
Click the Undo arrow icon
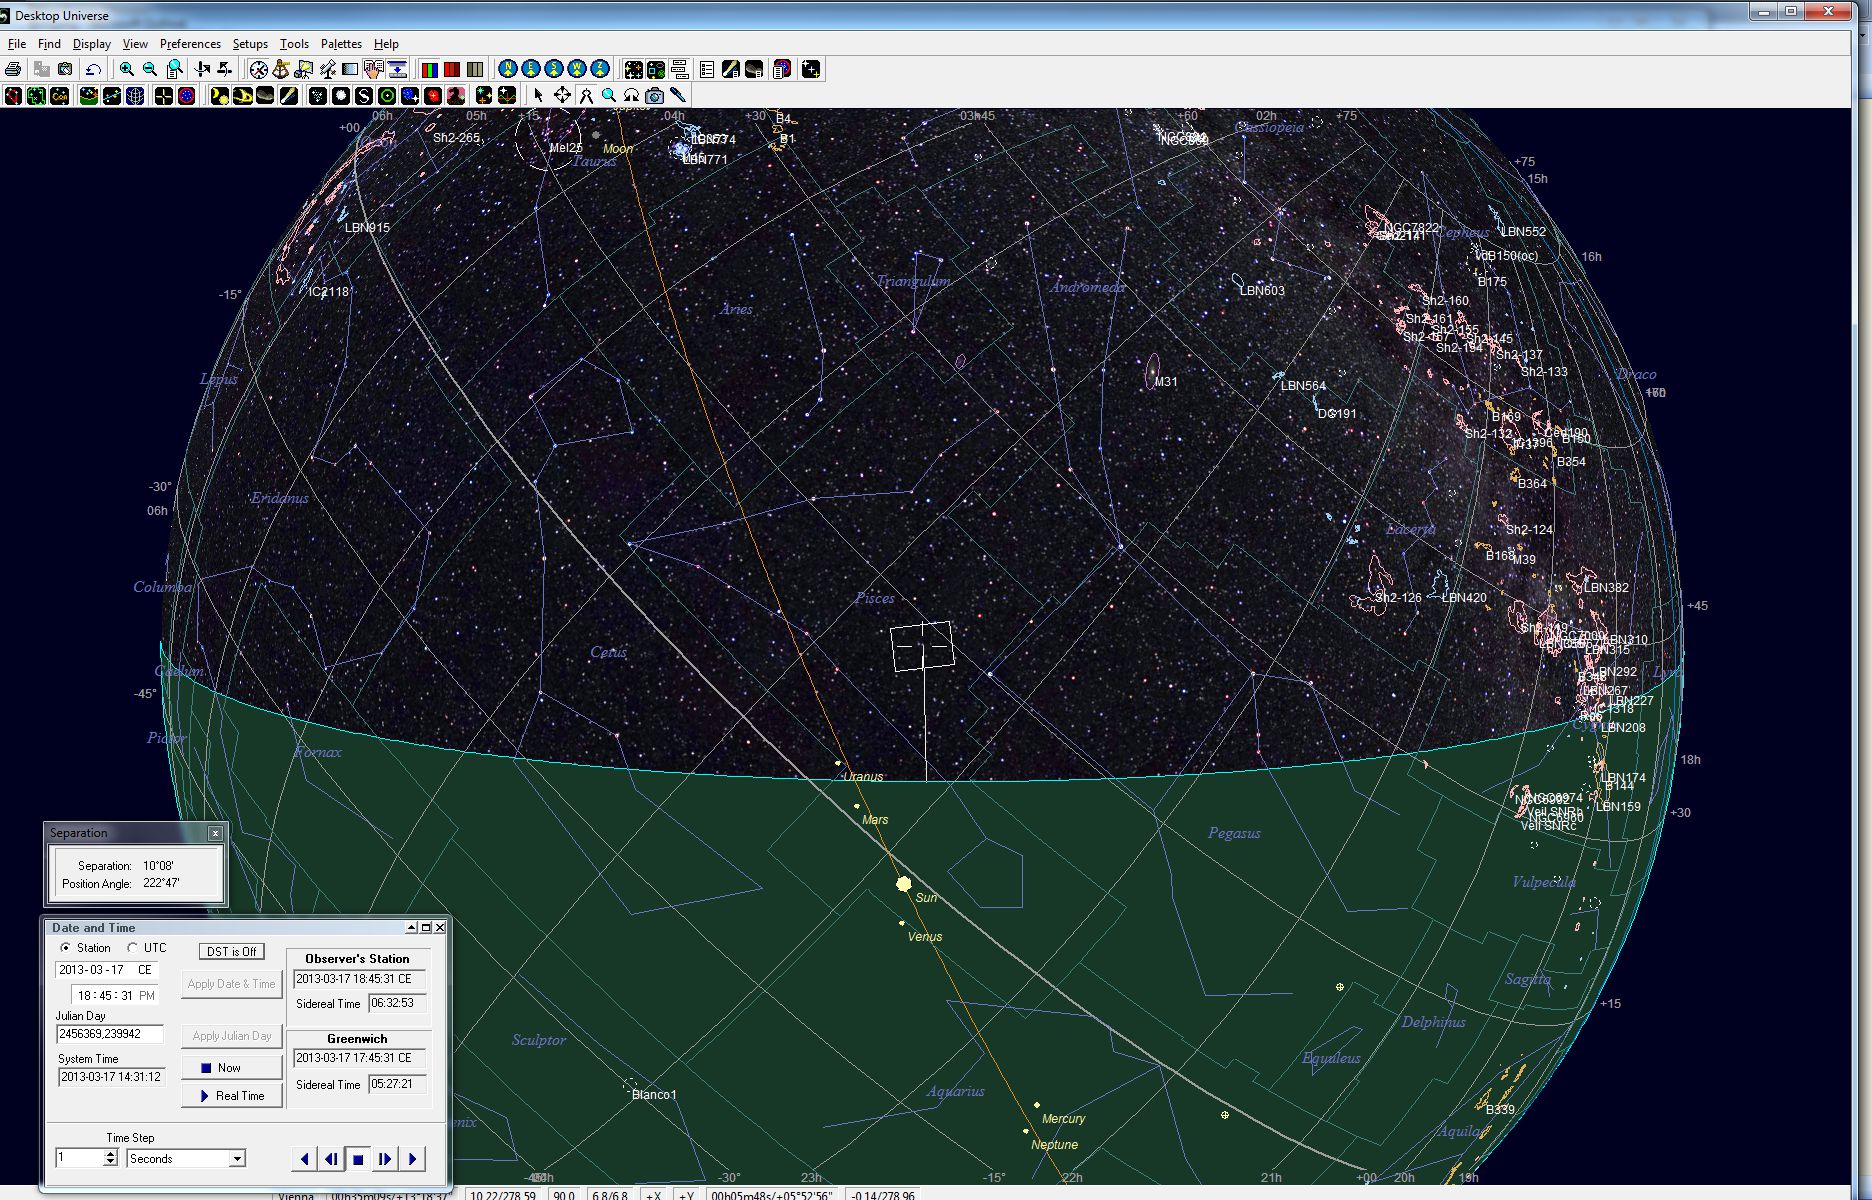(93, 69)
